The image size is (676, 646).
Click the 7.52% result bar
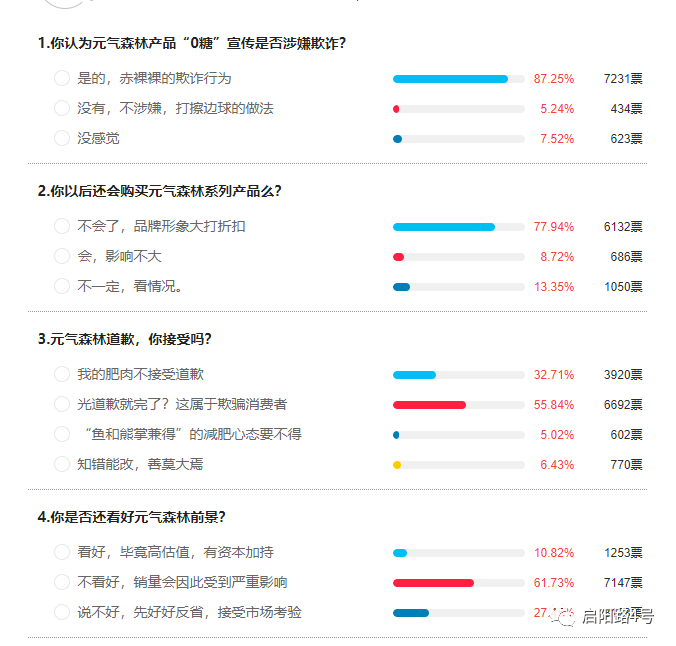pyautogui.click(x=459, y=139)
